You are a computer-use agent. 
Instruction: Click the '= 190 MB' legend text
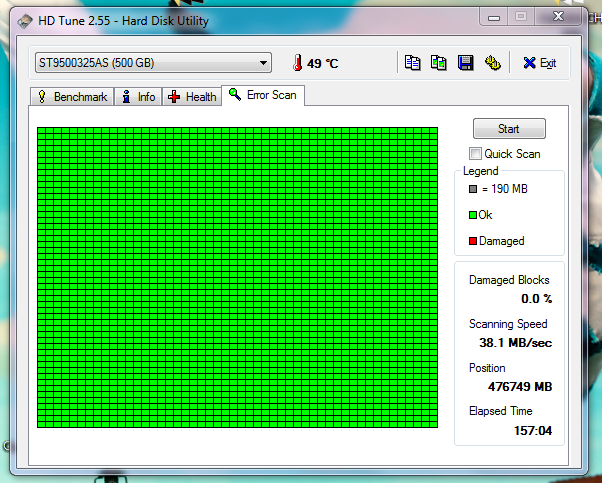click(504, 189)
